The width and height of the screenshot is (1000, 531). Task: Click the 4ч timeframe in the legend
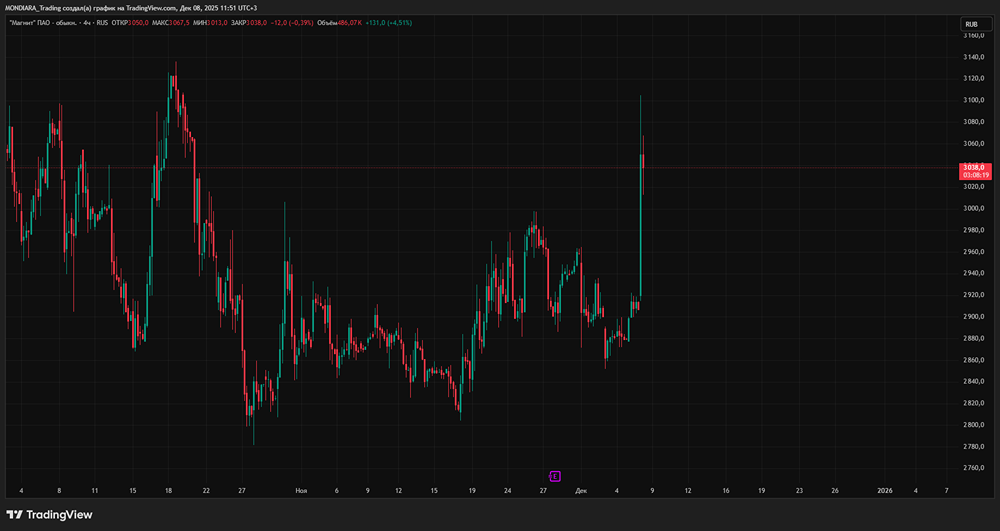[x=86, y=23]
